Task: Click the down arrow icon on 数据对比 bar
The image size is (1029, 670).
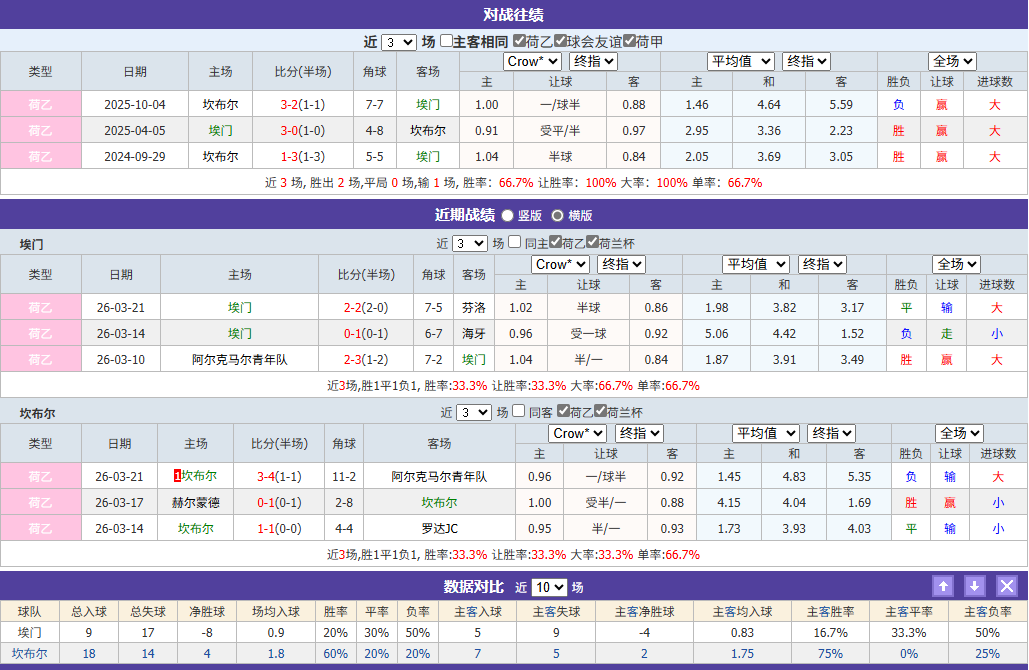Action: click(973, 587)
